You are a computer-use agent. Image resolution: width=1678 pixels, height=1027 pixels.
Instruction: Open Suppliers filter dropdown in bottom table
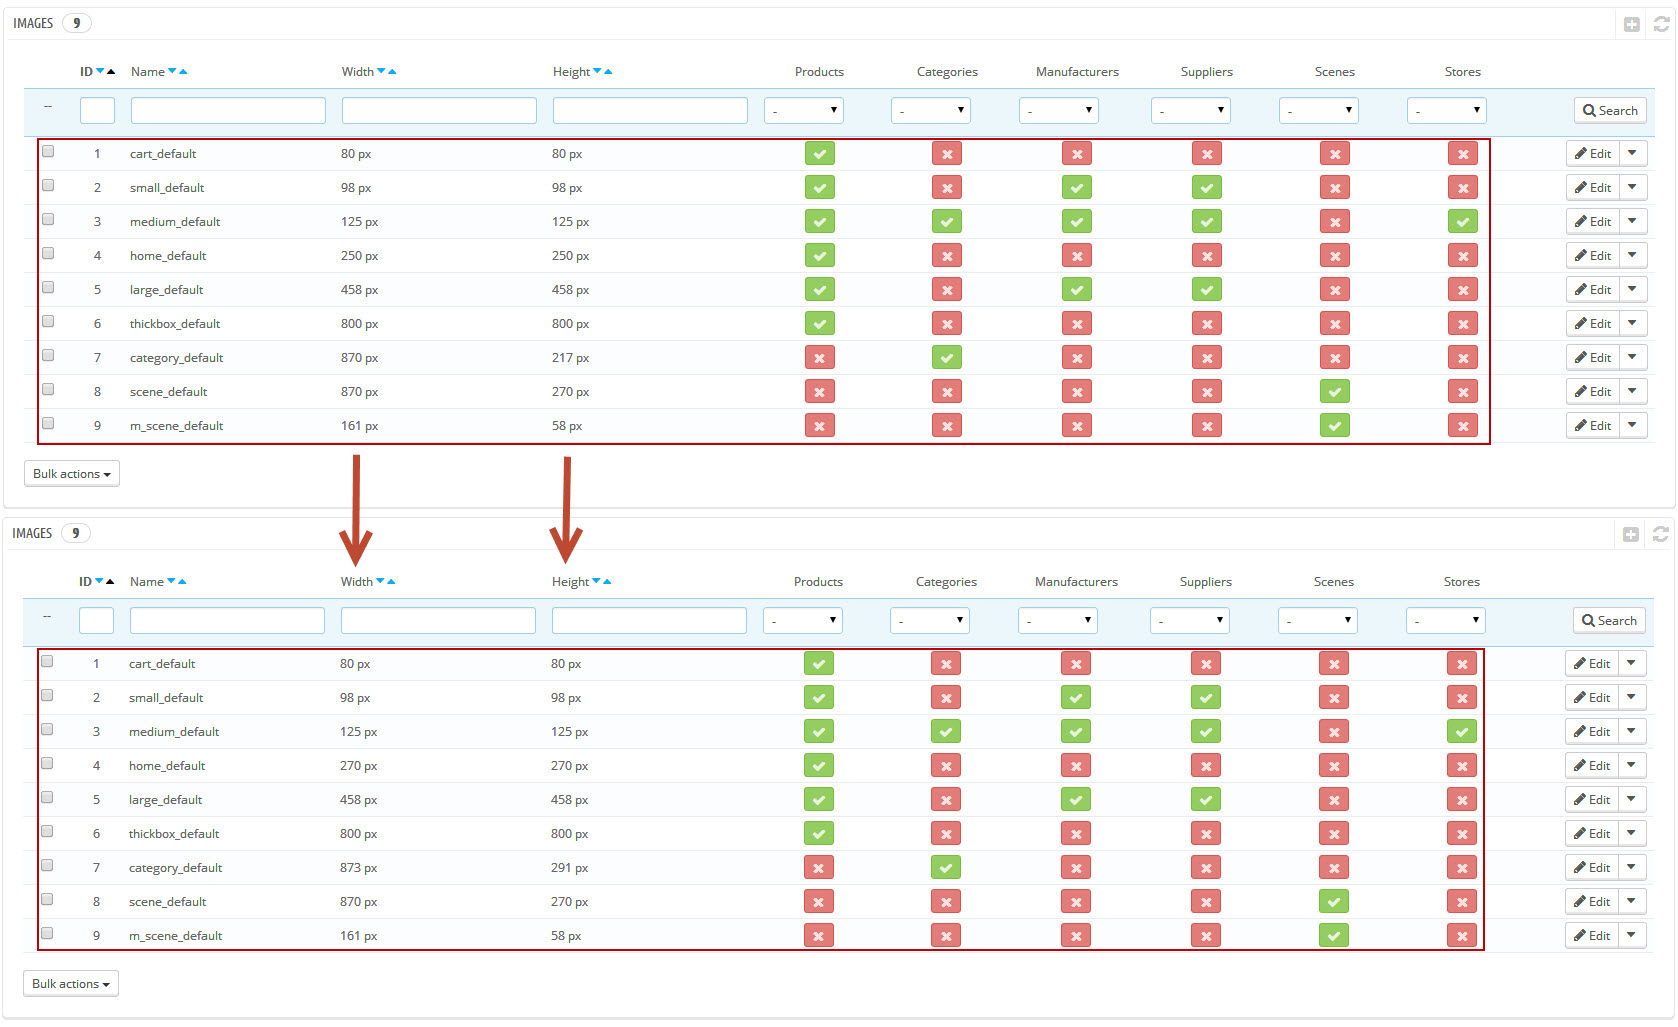point(1190,621)
